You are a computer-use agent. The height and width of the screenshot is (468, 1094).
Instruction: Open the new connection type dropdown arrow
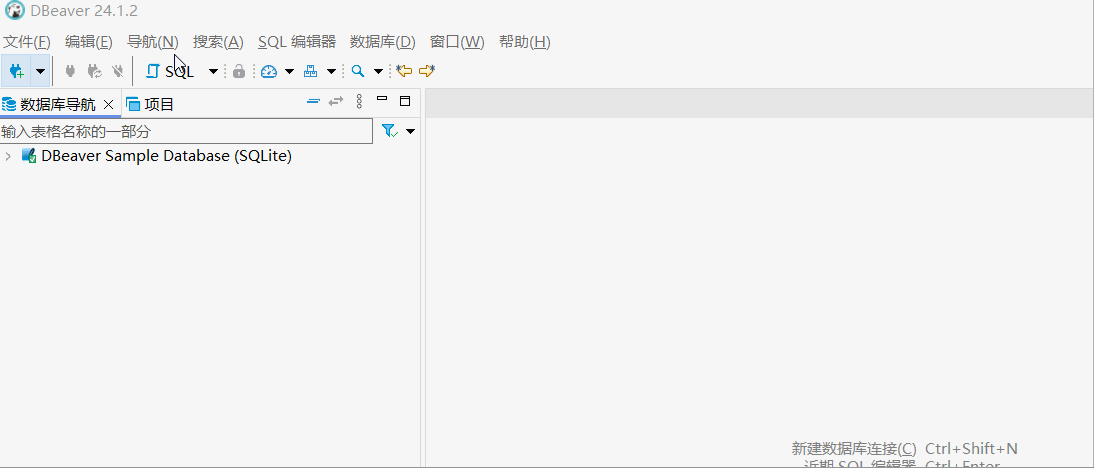coord(40,71)
